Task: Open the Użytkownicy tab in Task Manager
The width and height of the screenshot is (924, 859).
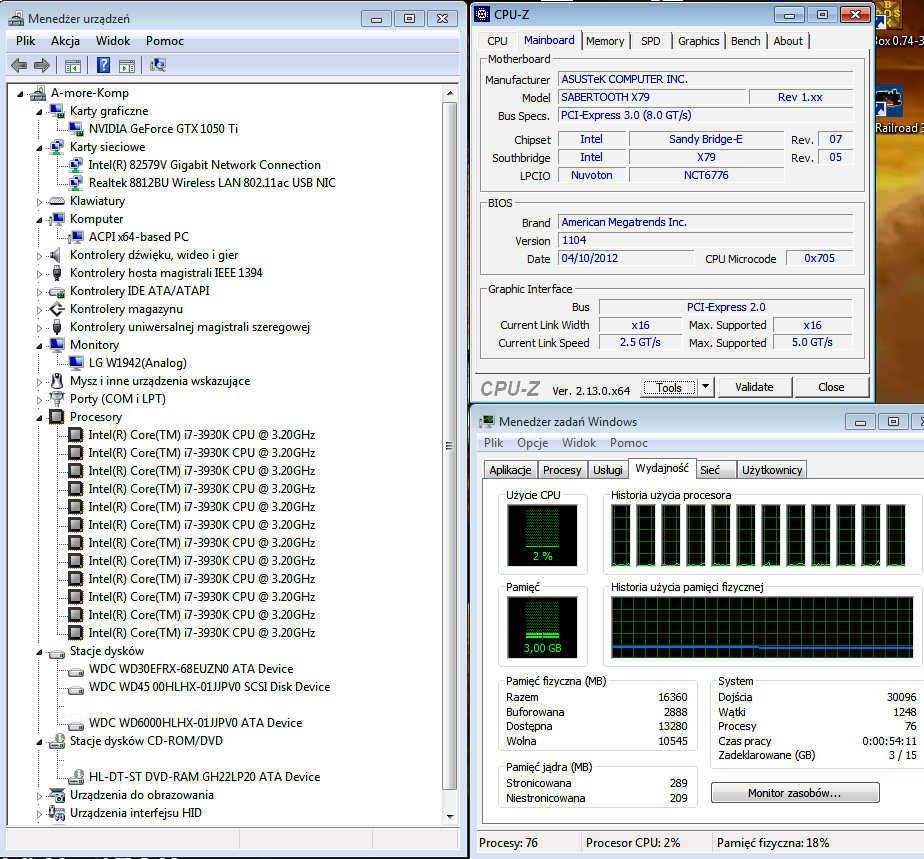Action: (771, 470)
